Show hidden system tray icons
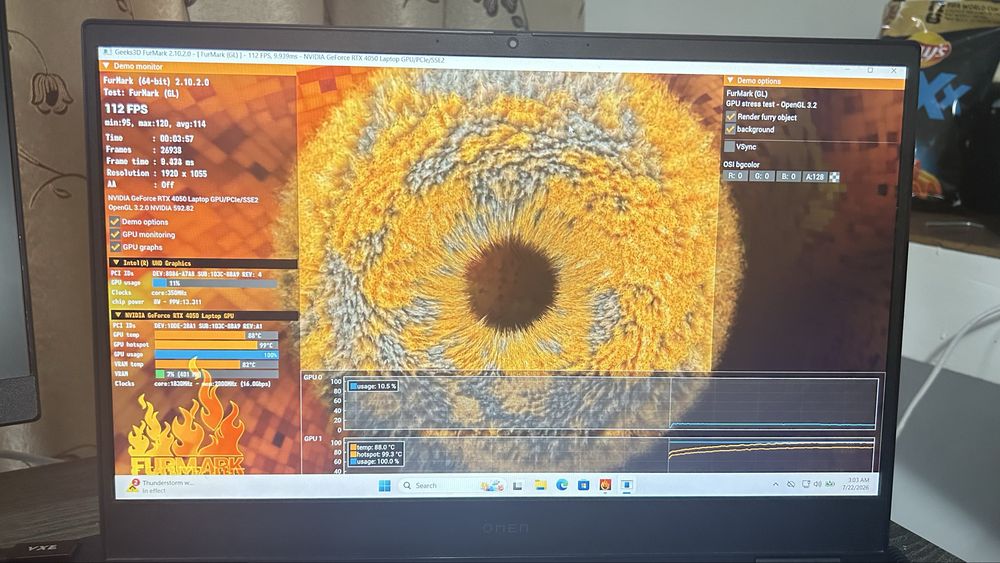Viewport: 1000px width, 563px height. pyautogui.click(x=776, y=485)
